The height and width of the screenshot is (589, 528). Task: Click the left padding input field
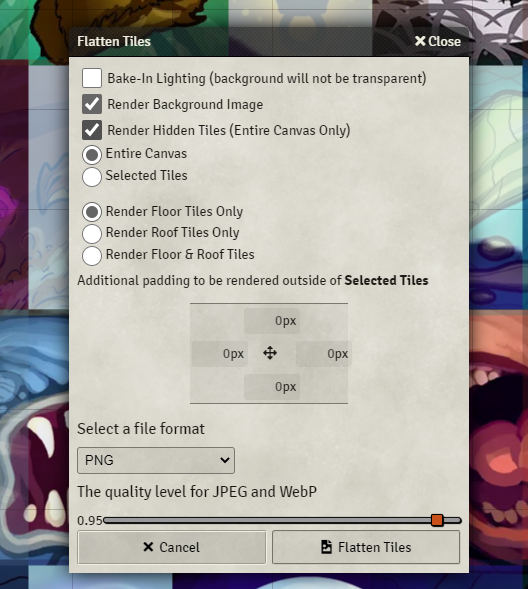[220, 354]
